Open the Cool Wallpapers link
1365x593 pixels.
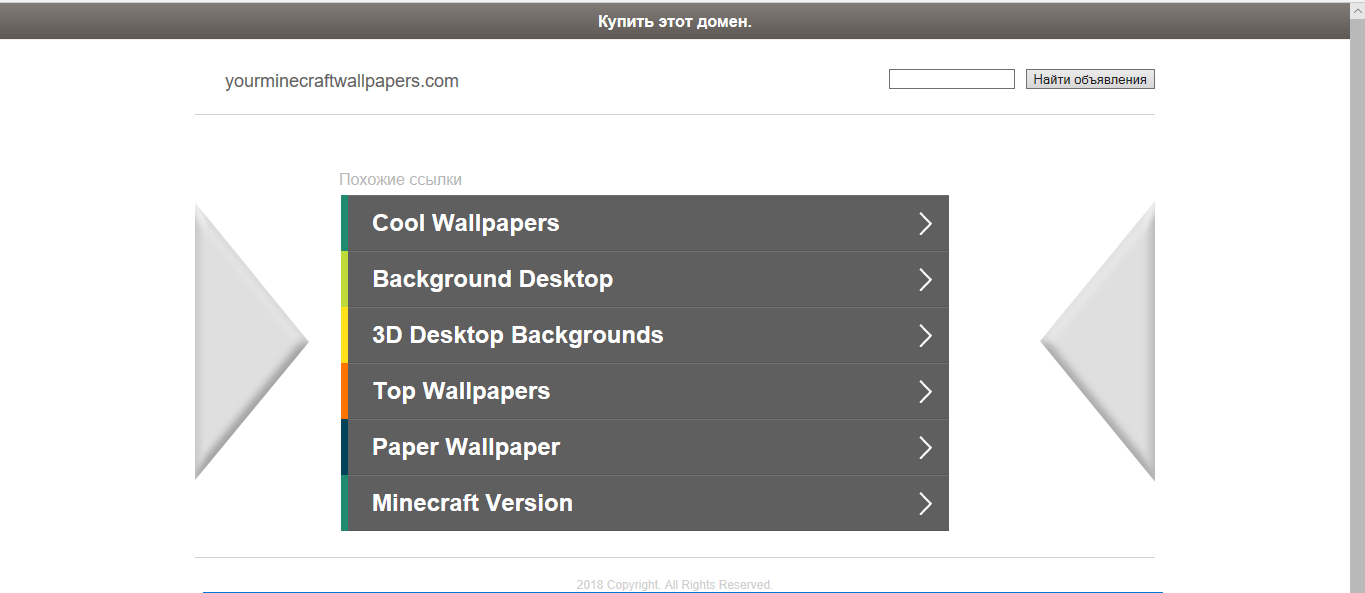point(465,223)
